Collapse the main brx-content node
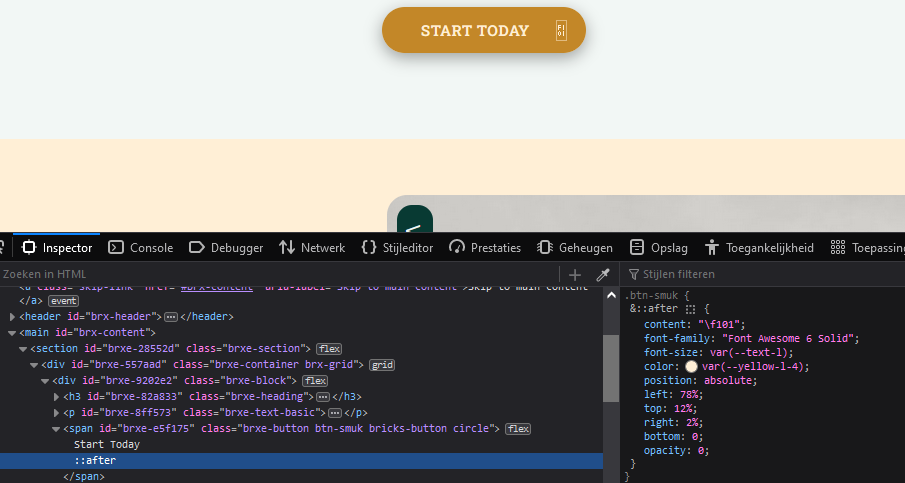Screen dimensions: 905x483 click(13, 333)
